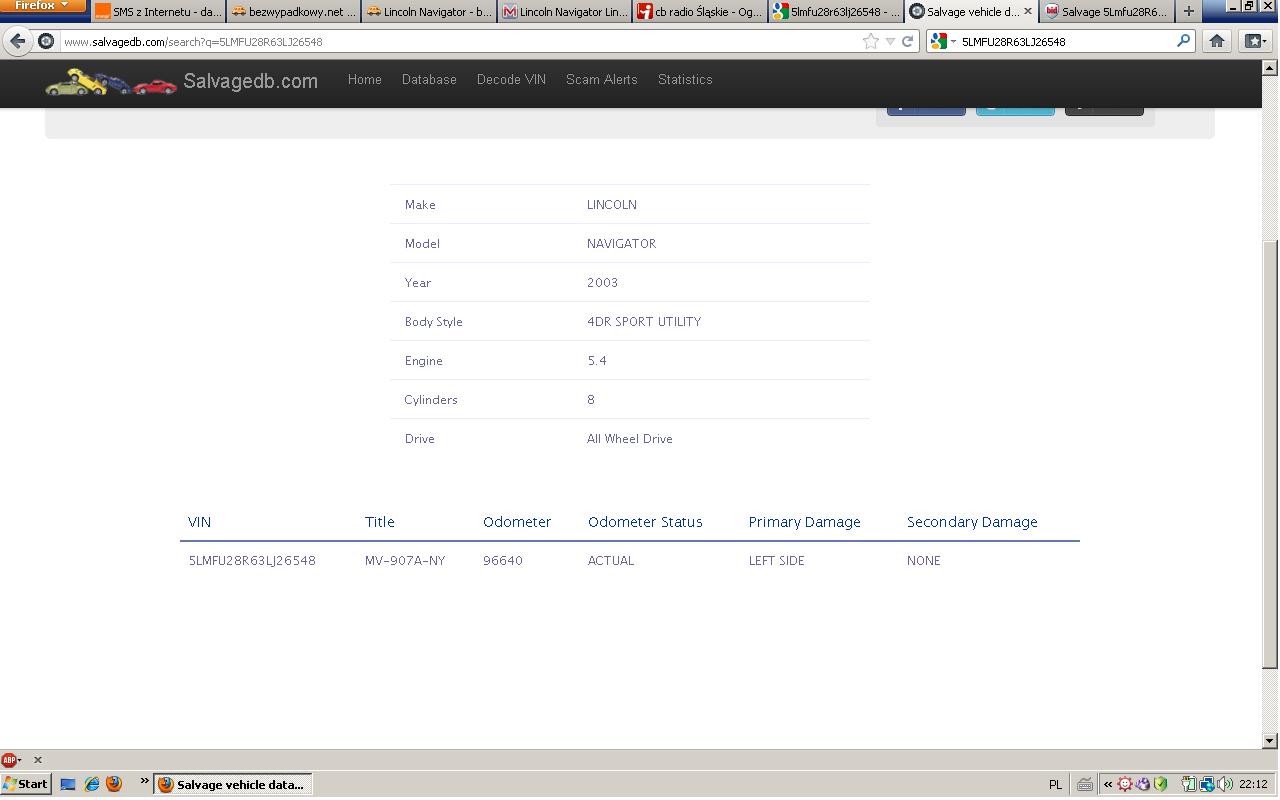The image size is (1280, 800).
Task: Click the VIN column header
Action: (199, 522)
